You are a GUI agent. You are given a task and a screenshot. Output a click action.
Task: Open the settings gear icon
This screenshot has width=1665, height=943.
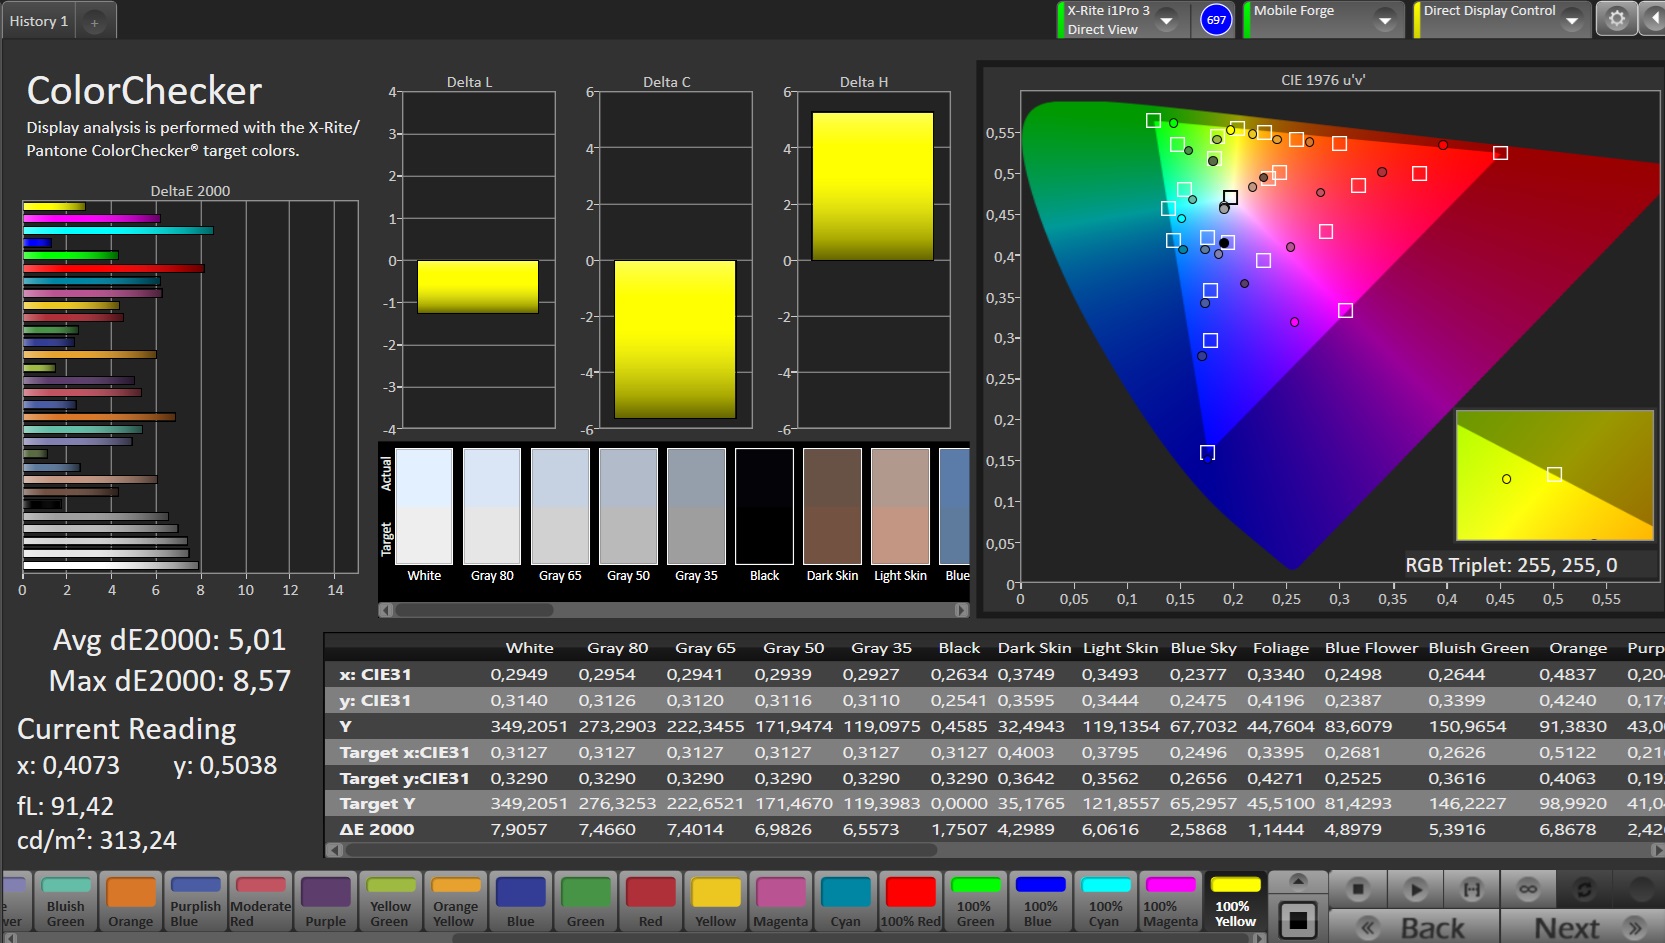click(1616, 19)
